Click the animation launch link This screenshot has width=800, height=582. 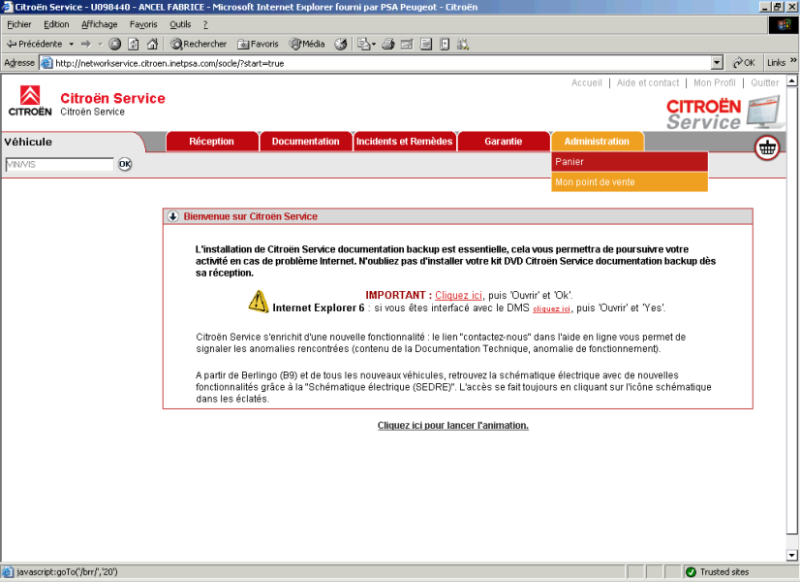click(452, 425)
